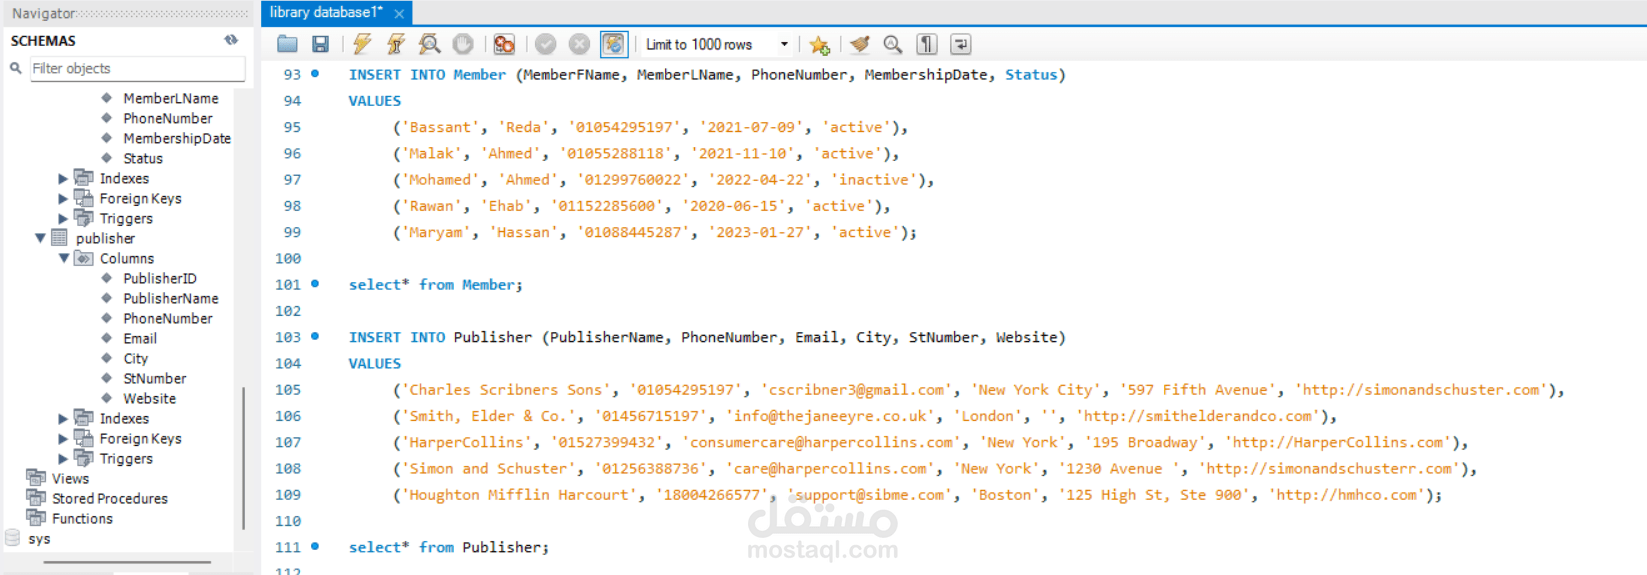This screenshot has height=575, width=1647.
Task: Click the publisher table icon
Action: (x=59, y=238)
